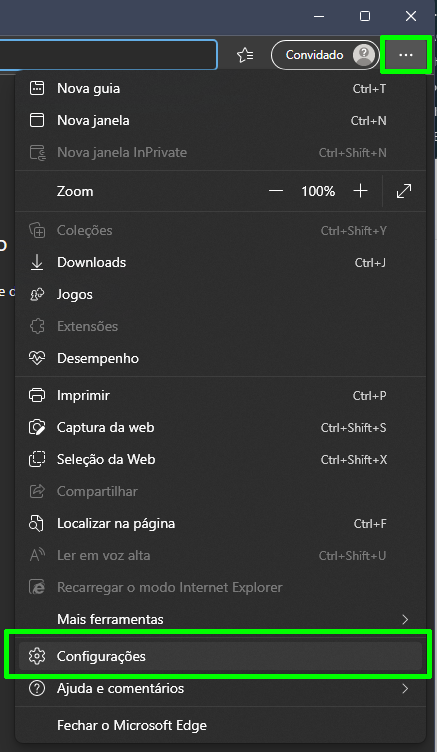
Task: Click inside the address bar field
Action: tap(108, 55)
